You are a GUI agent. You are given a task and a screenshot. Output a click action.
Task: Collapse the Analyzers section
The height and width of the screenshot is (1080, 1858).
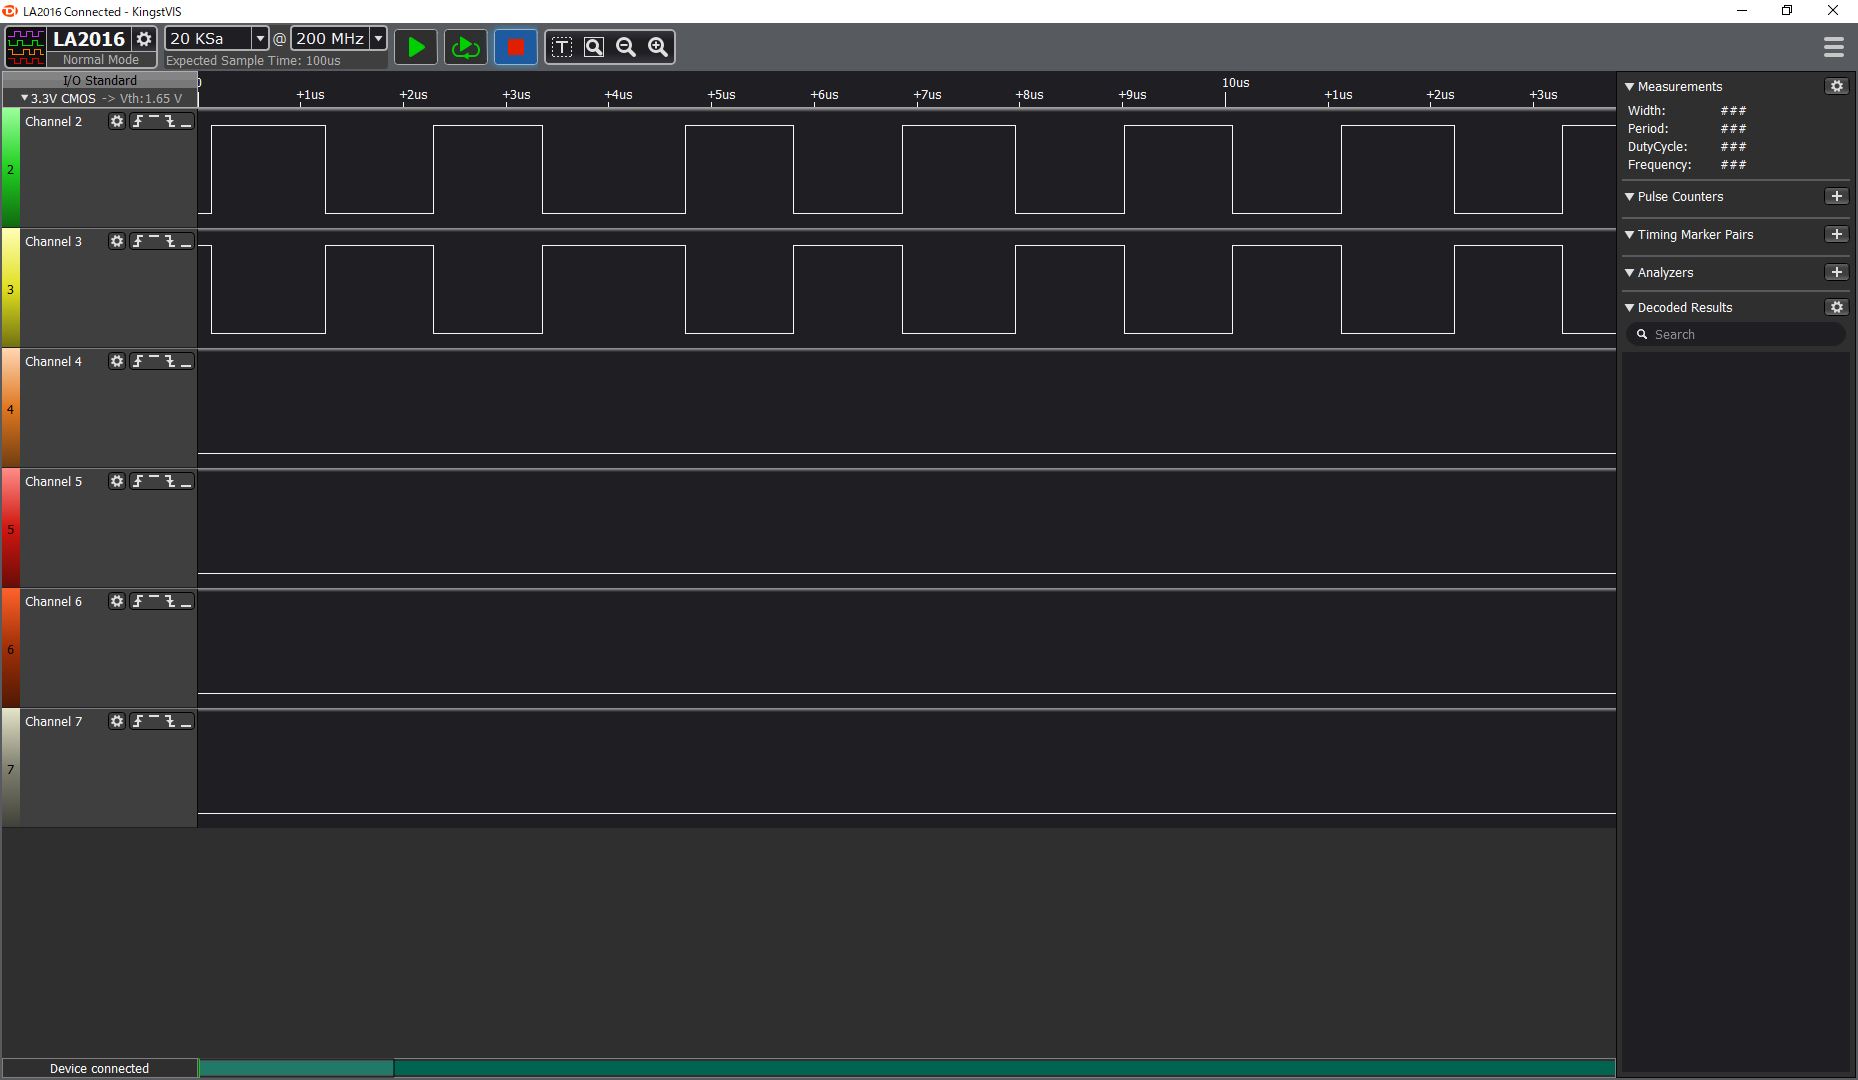click(x=1629, y=273)
